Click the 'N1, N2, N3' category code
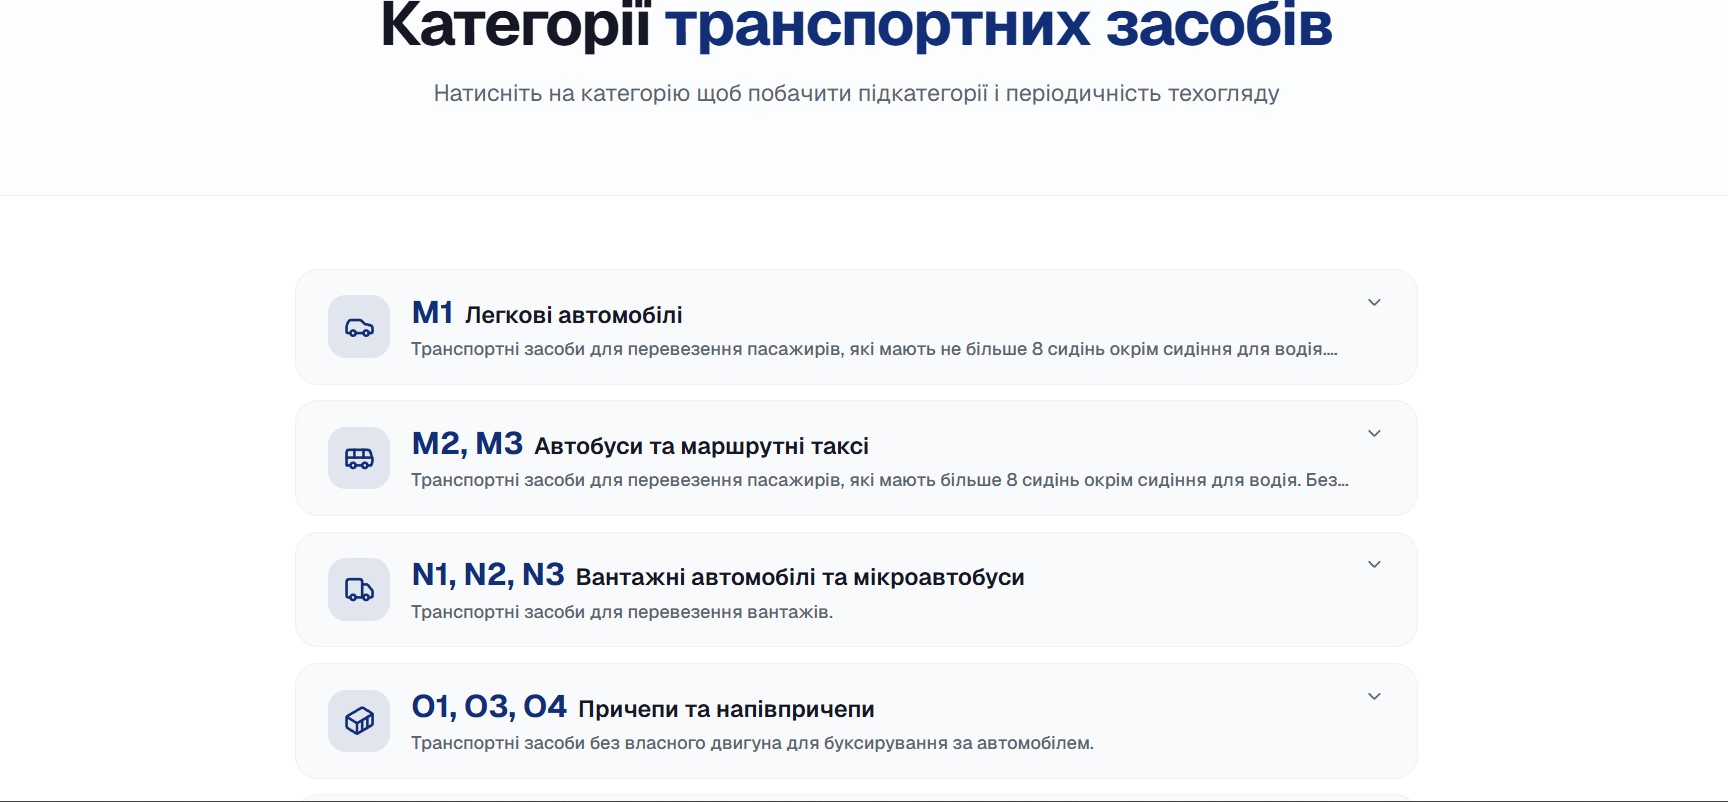Screen dimensions: 1728x802 pos(488,575)
